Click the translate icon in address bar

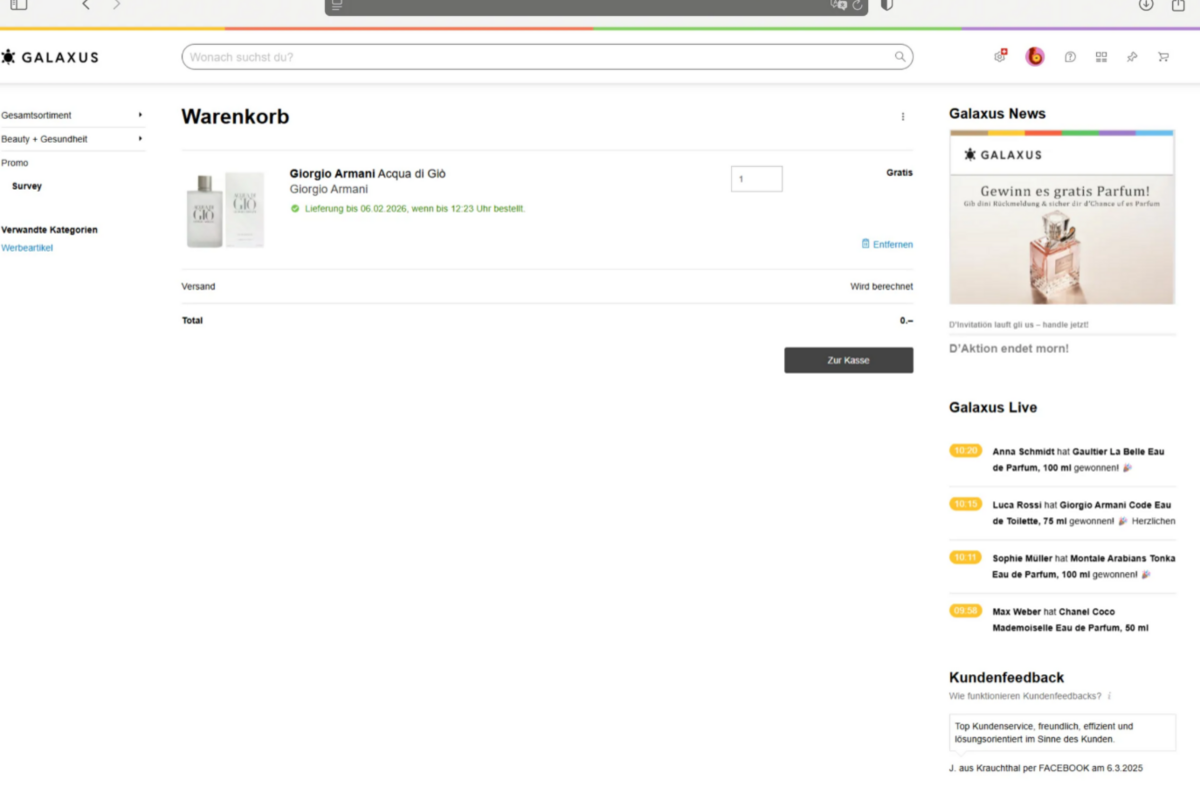[x=838, y=5]
